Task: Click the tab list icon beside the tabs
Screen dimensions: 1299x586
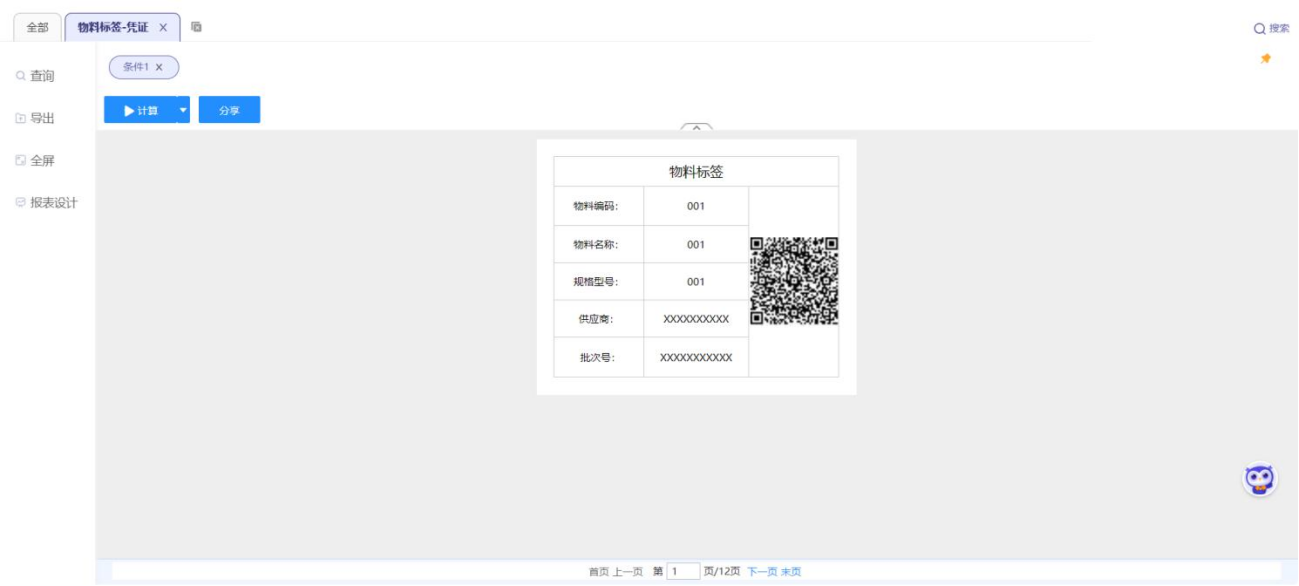Action: pos(196,27)
